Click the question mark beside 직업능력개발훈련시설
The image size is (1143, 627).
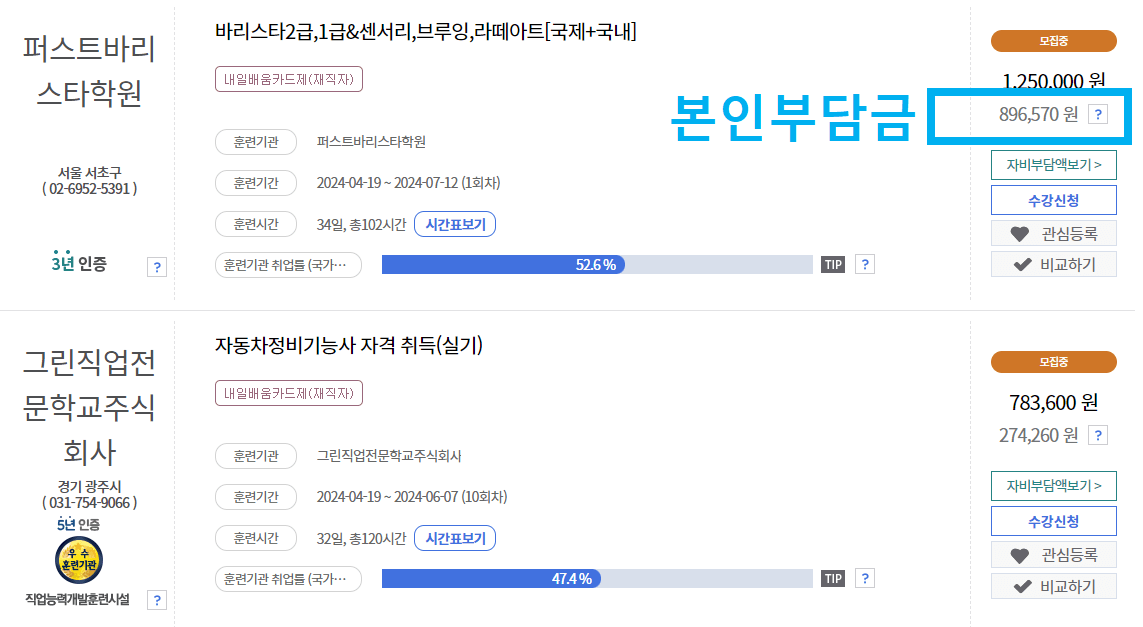coord(157,601)
